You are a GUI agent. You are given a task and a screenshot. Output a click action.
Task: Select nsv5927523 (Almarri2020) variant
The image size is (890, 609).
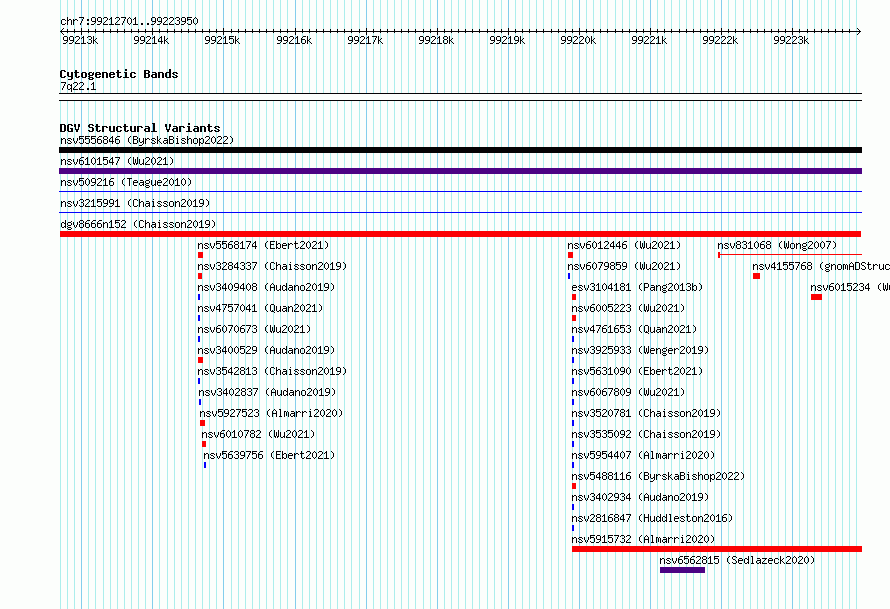pos(271,413)
